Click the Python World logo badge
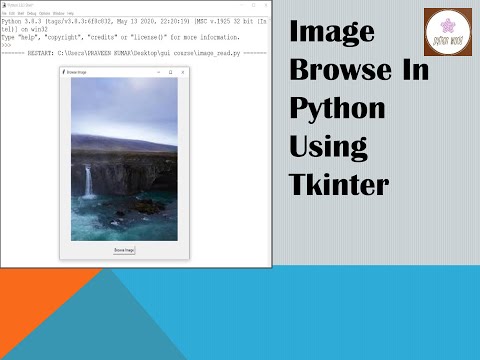The image size is (480, 360). tap(448, 32)
